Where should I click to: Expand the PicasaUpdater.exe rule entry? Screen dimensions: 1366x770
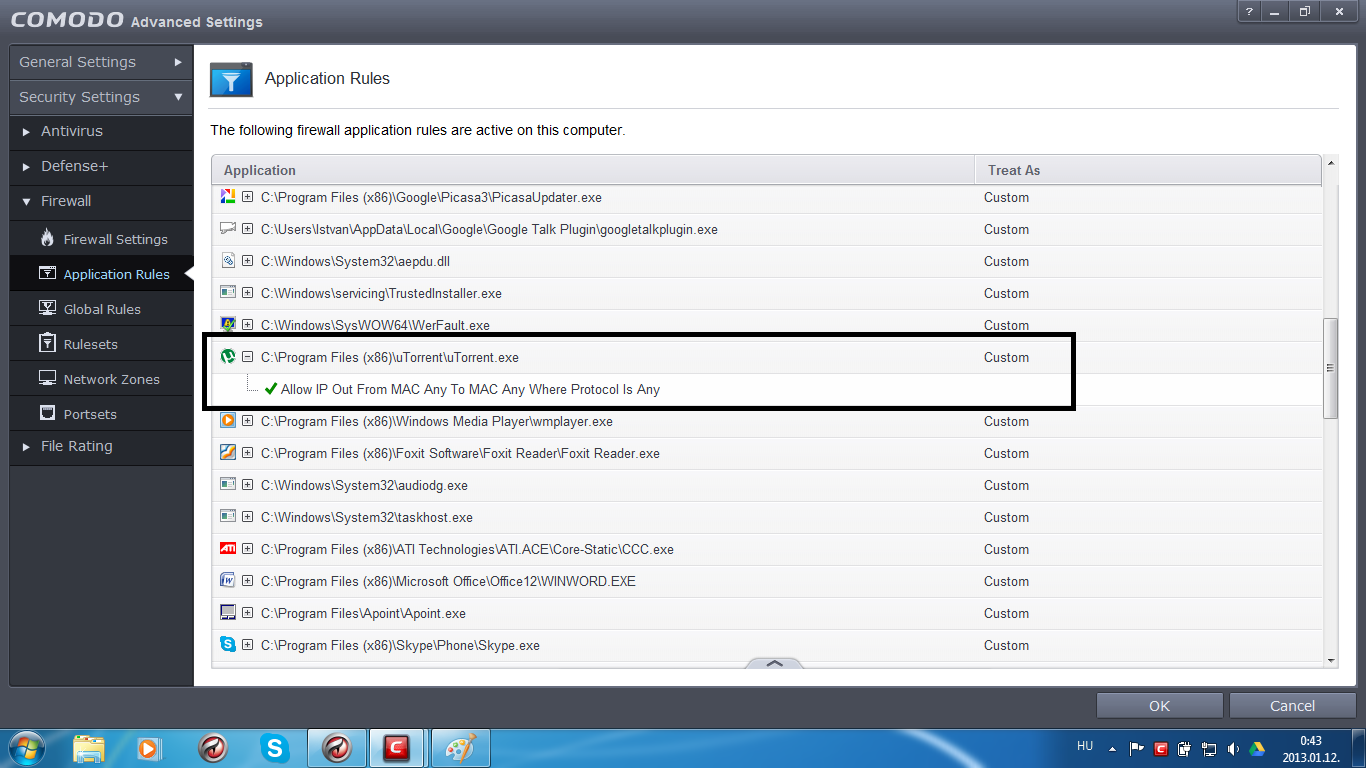tap(248, 197)
